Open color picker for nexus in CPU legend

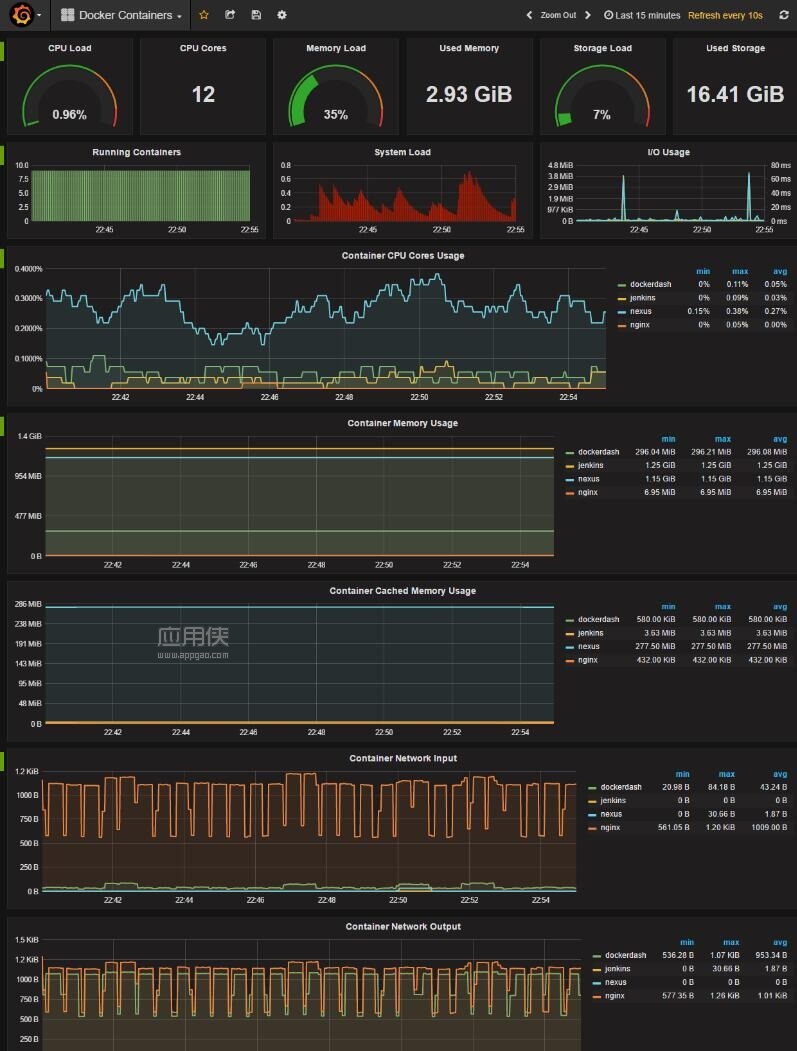point(622,312)
